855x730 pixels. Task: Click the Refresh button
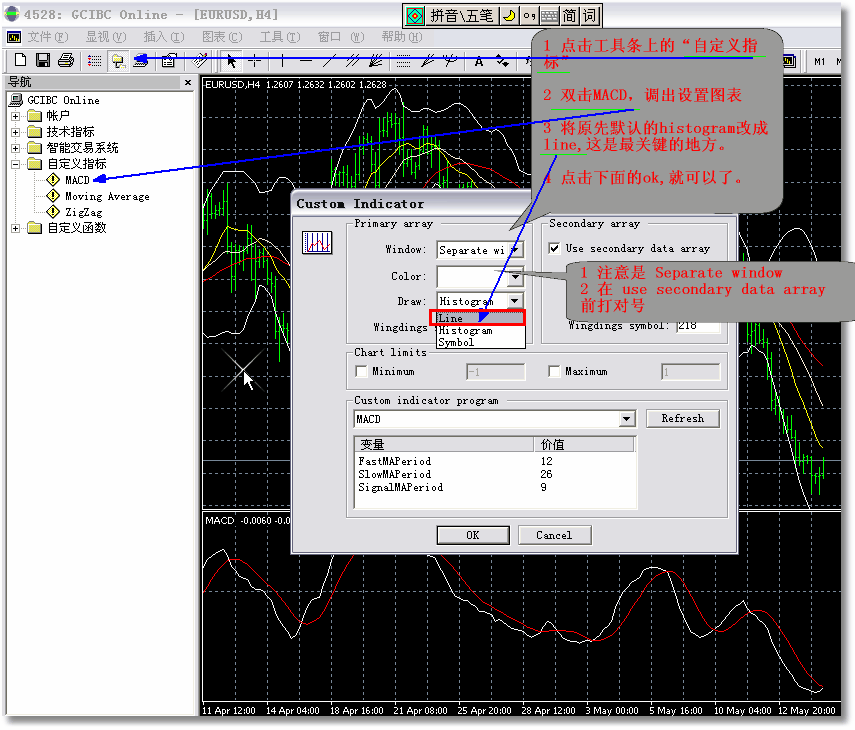point(682,419)
